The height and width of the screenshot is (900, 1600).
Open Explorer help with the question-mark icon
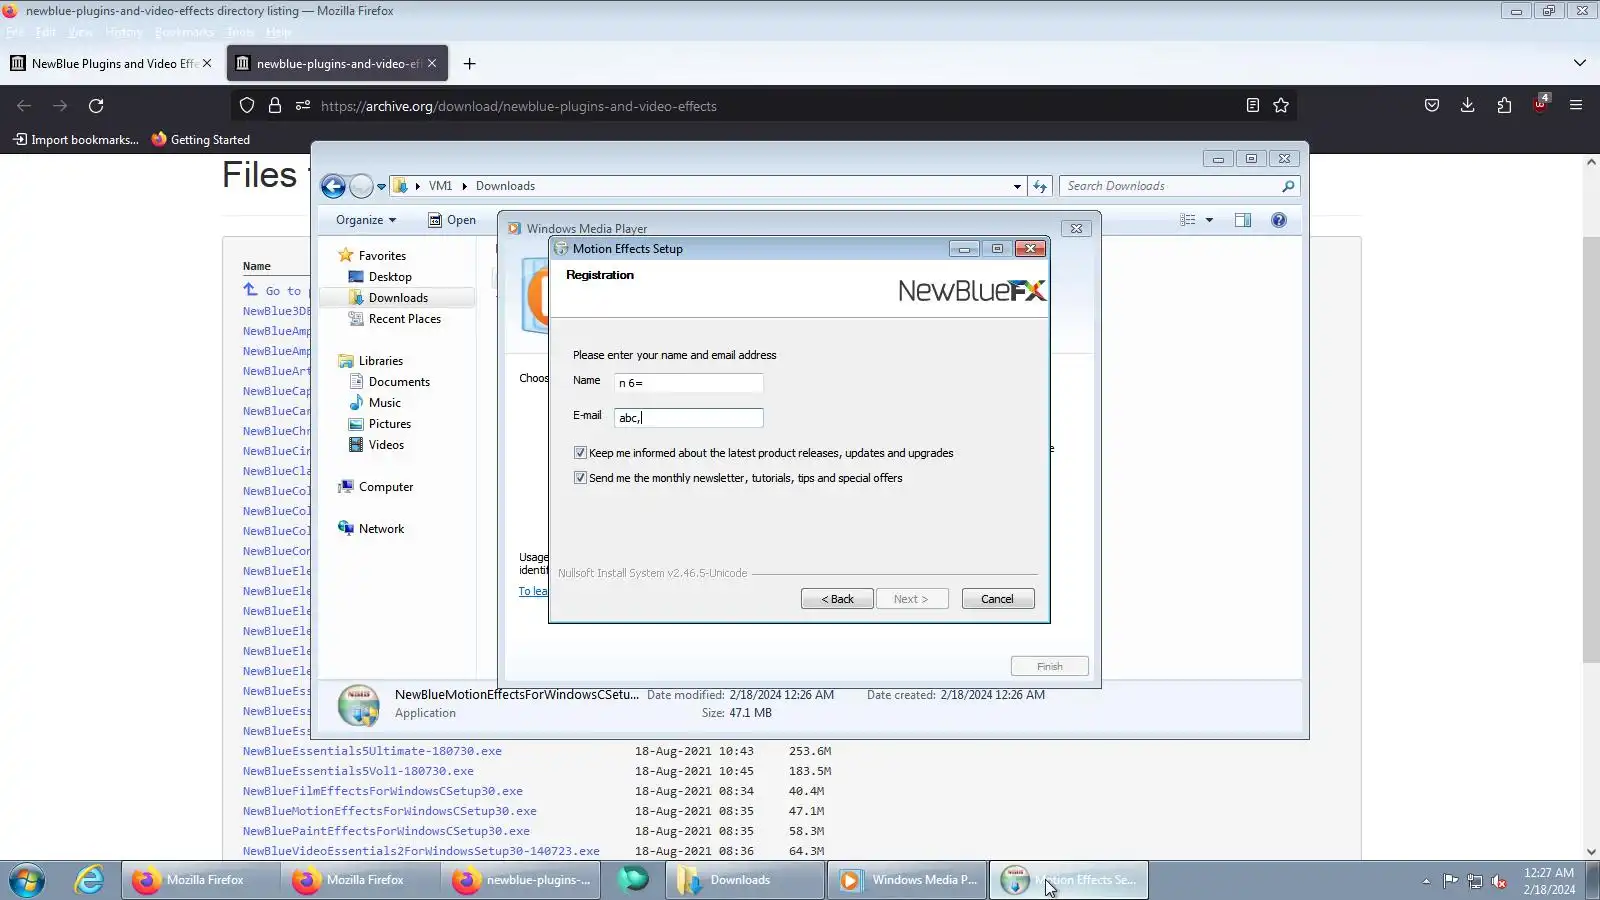pyautogui.click(x=1279, y=220)
